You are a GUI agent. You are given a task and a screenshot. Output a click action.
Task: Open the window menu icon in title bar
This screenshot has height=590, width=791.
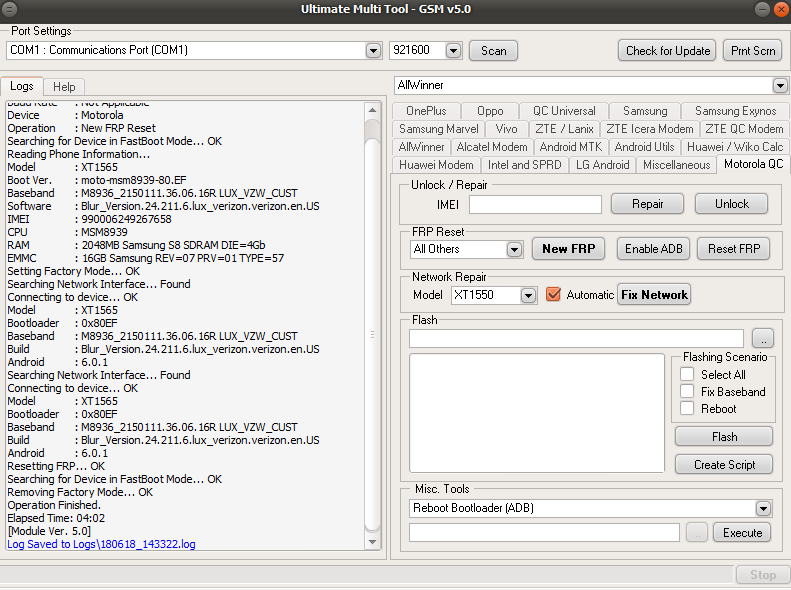[x=9, y=9]
